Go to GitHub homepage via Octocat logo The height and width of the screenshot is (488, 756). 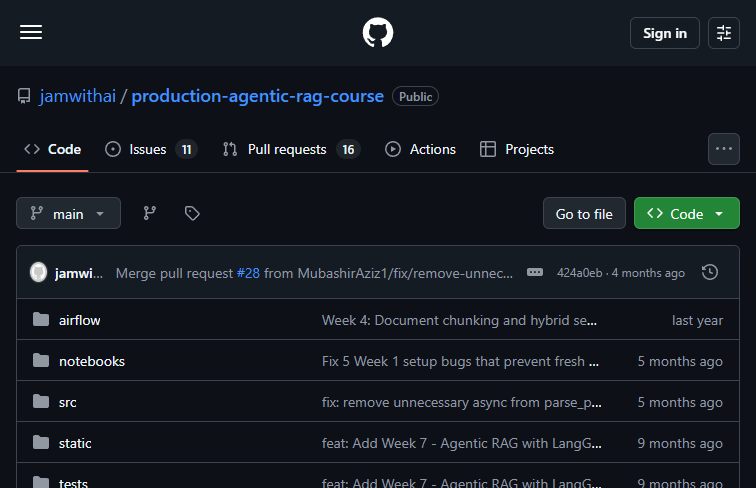pyautogui.click(x=378, y=33)
